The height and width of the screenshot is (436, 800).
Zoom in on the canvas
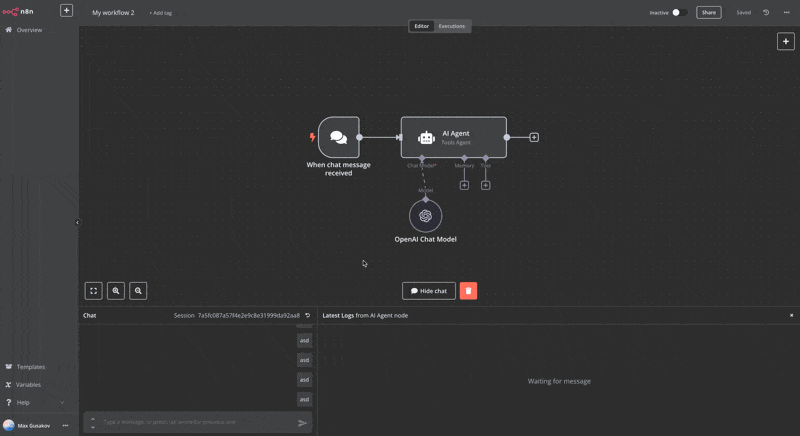(x=116, y=291)
